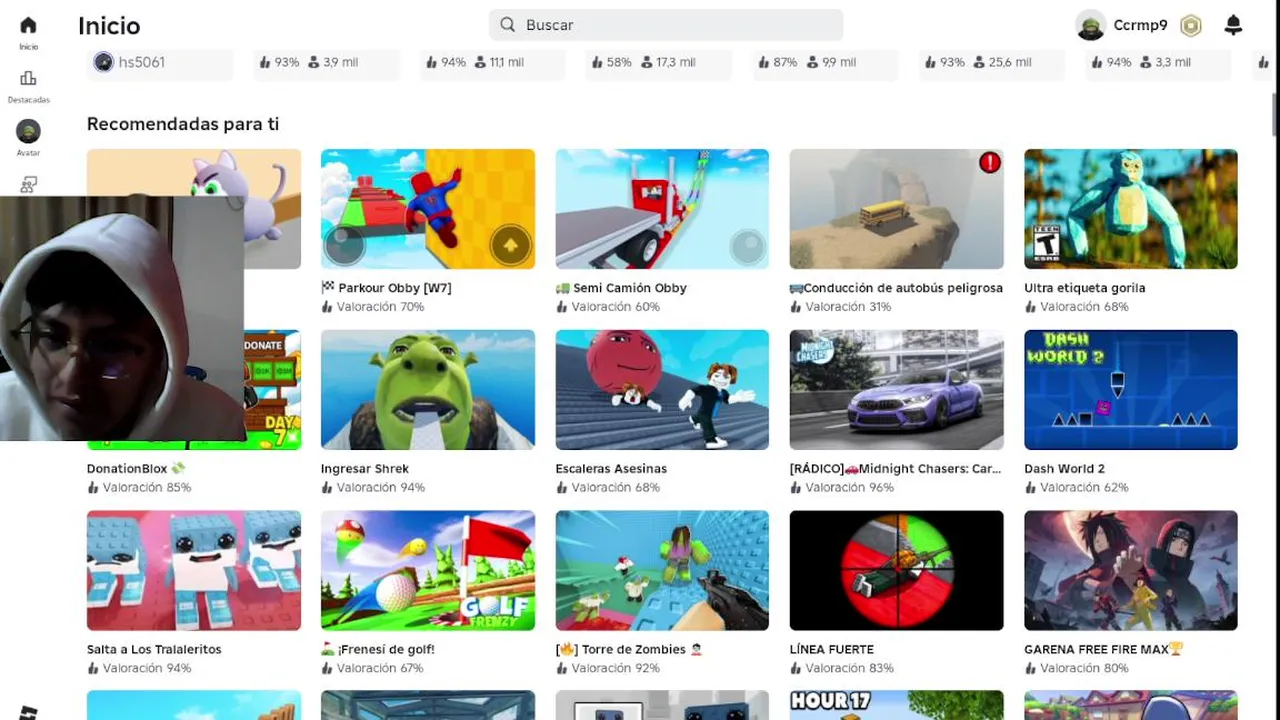Click the magnifier icon in search bar

[x=508, y=25]
